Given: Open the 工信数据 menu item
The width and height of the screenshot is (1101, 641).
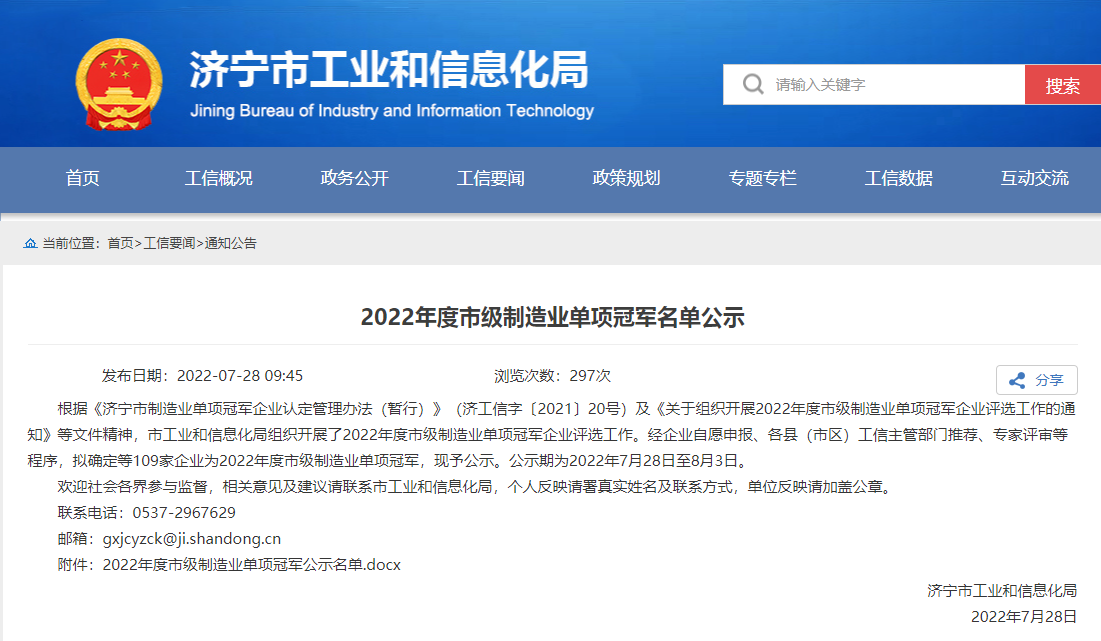Looking at the screenshot, I should pos(899,179).
